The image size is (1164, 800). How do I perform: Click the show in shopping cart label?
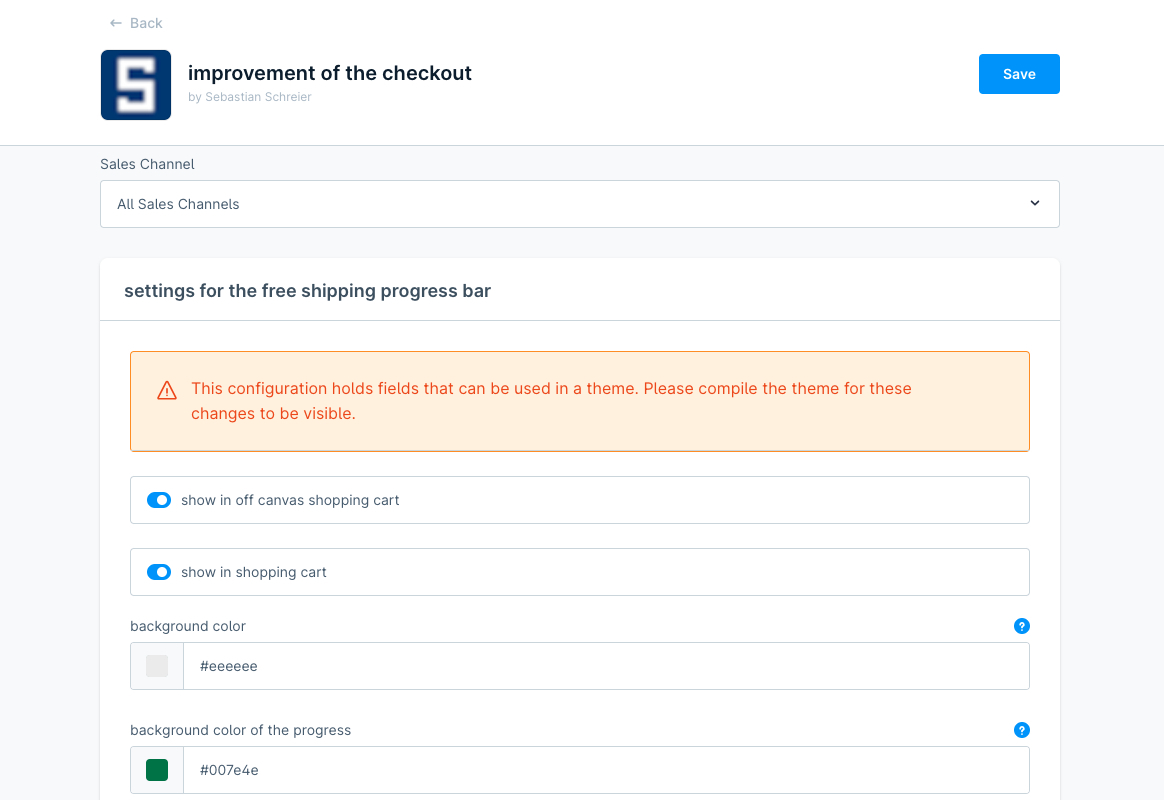tap(254, 572)
